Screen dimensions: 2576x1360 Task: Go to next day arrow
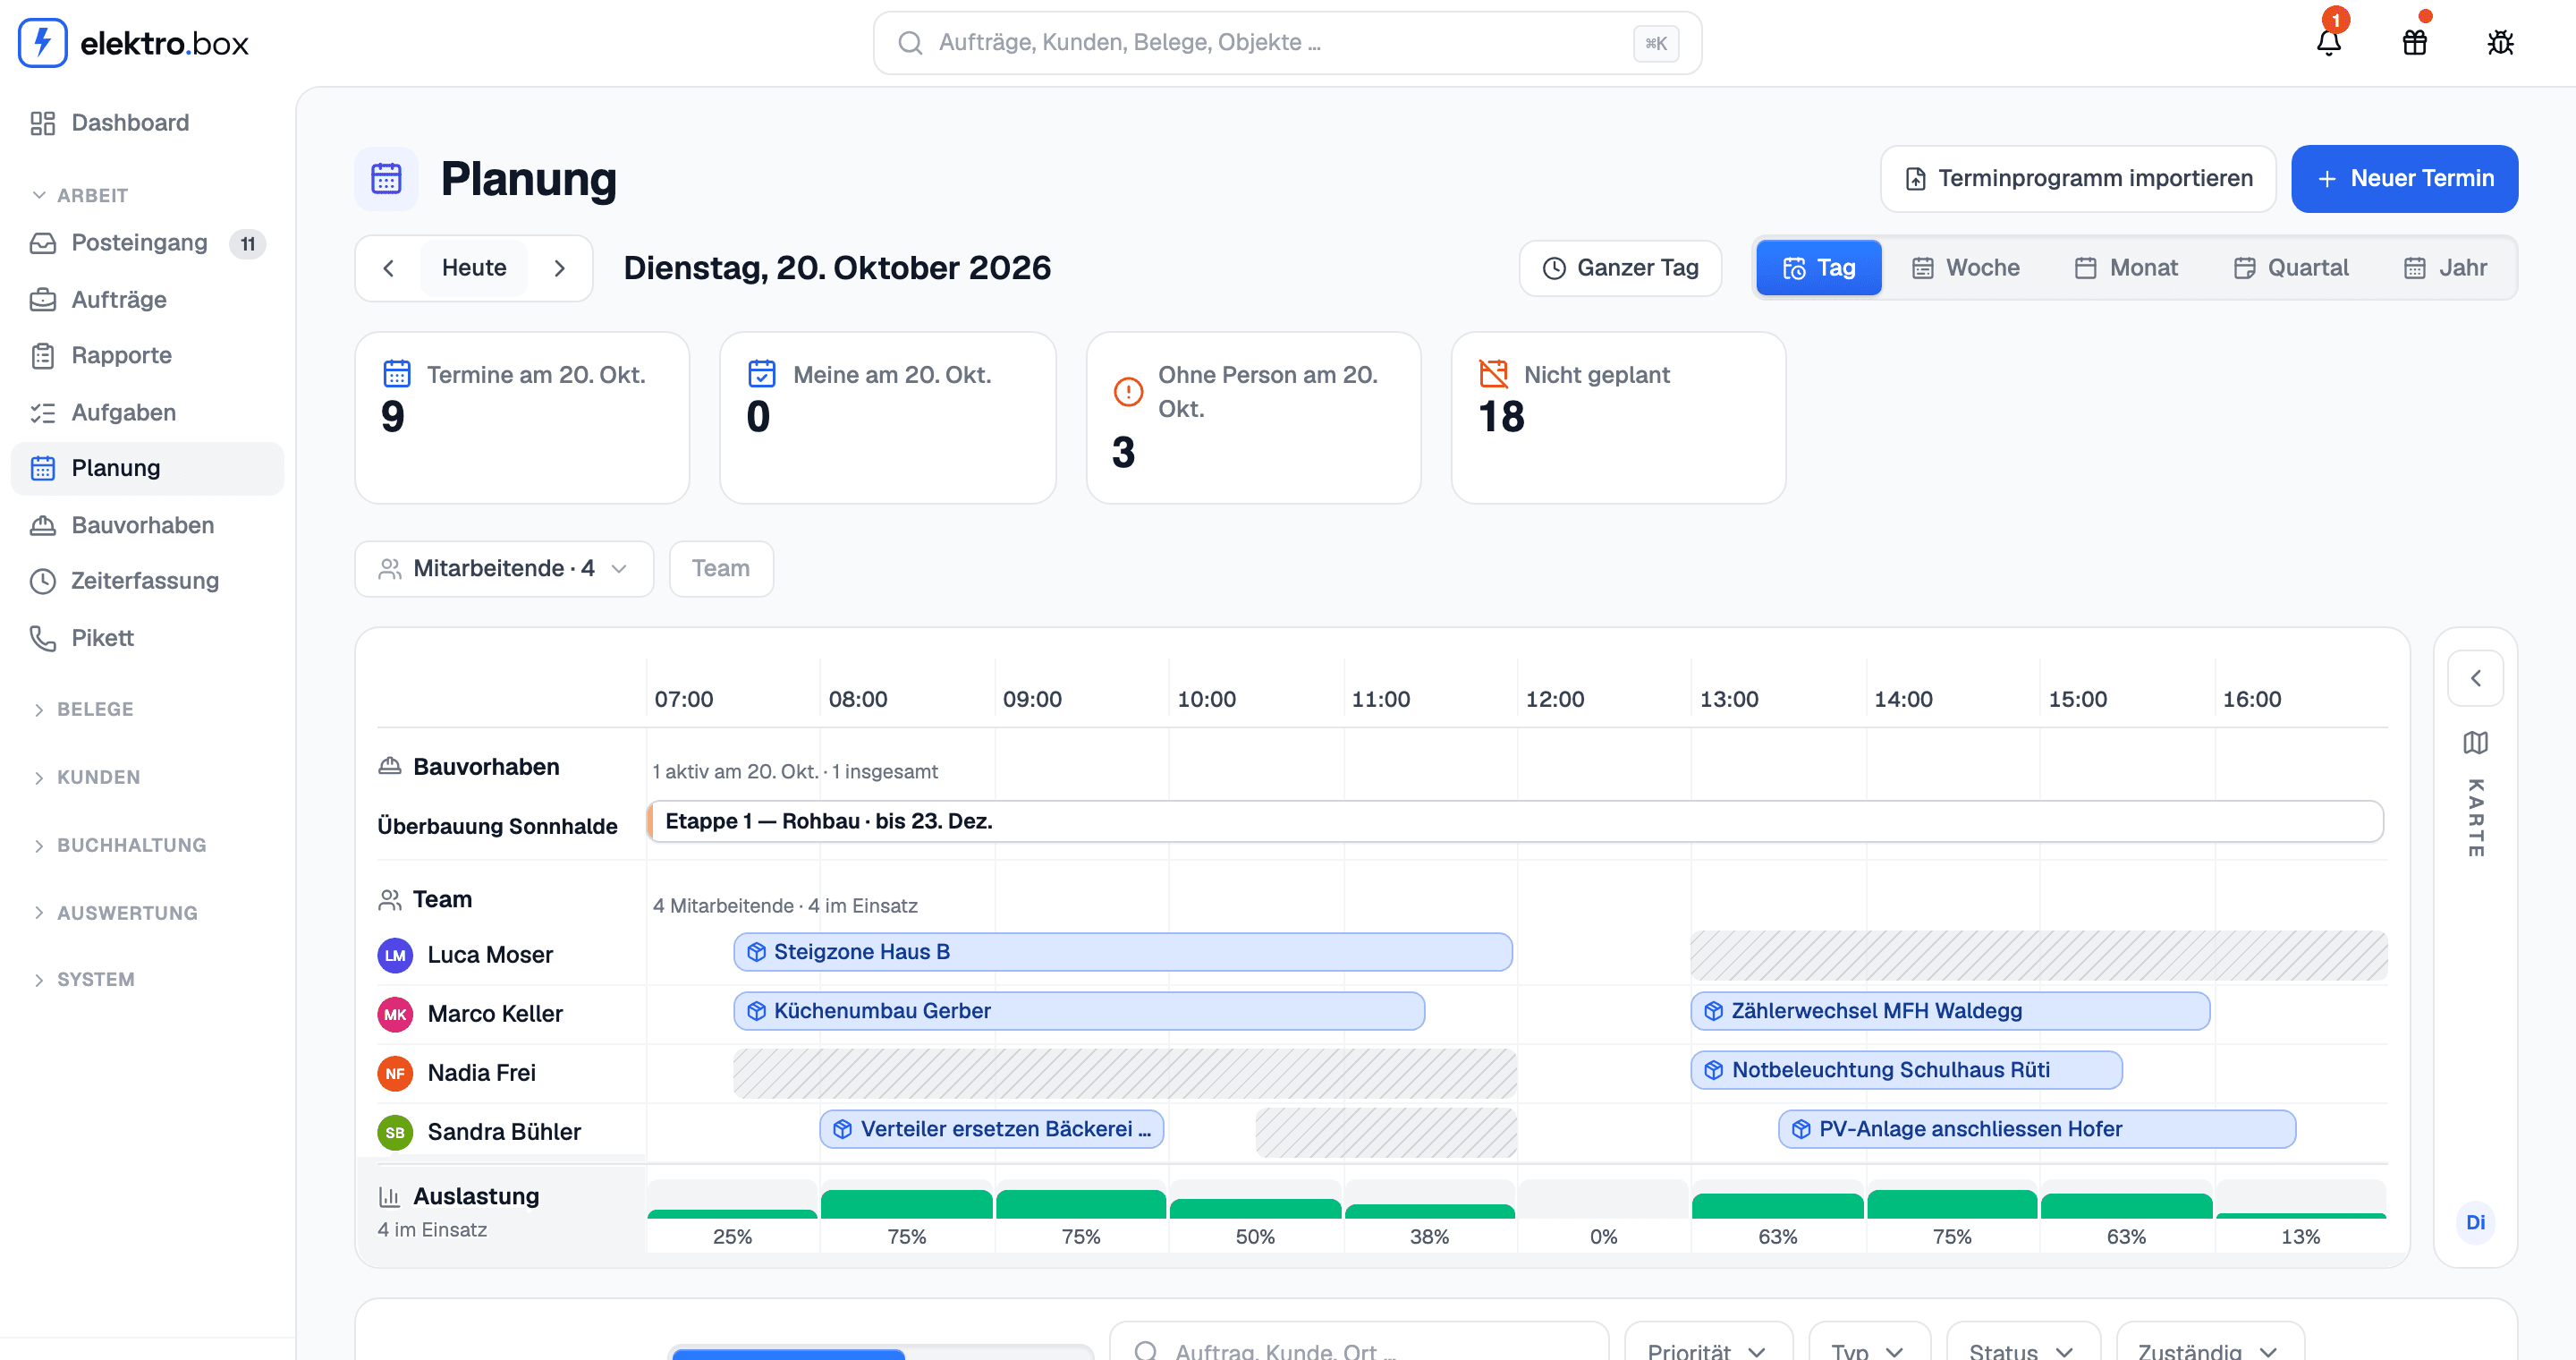(560, 268)
